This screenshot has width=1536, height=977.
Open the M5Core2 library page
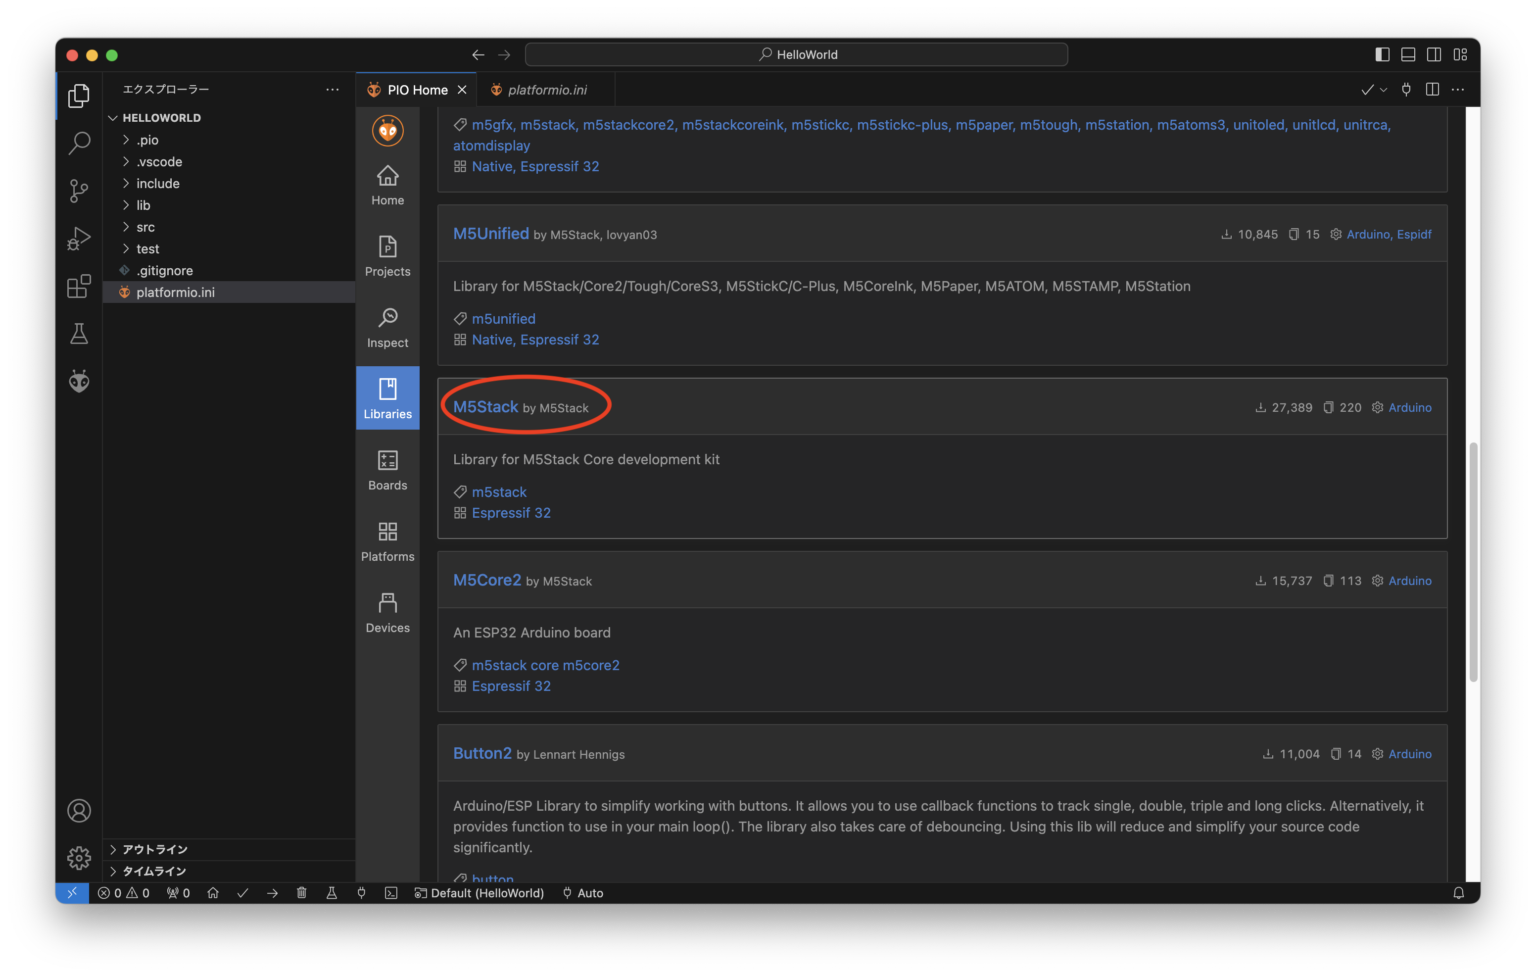click(487, 580)
